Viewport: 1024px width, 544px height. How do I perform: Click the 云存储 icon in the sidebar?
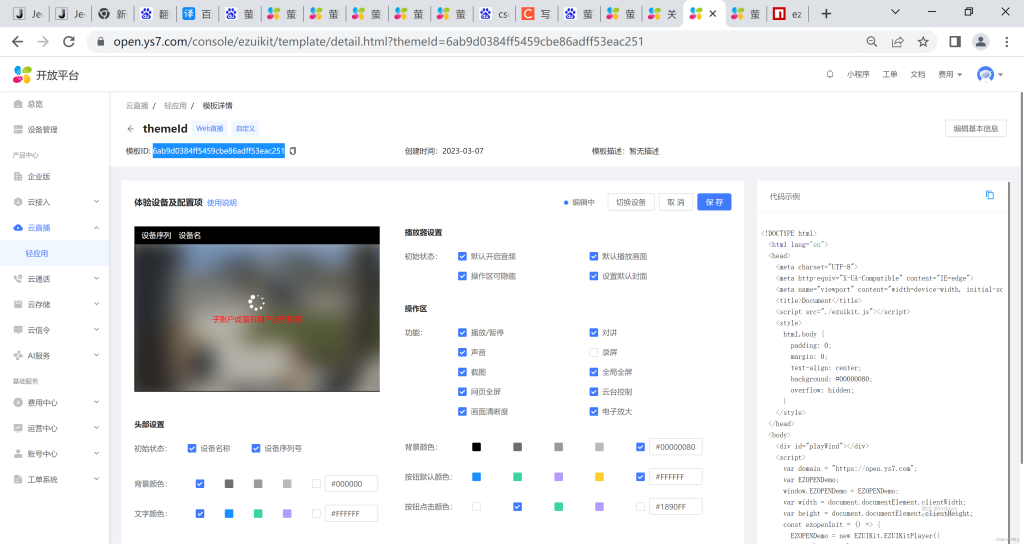click(18, 304)
